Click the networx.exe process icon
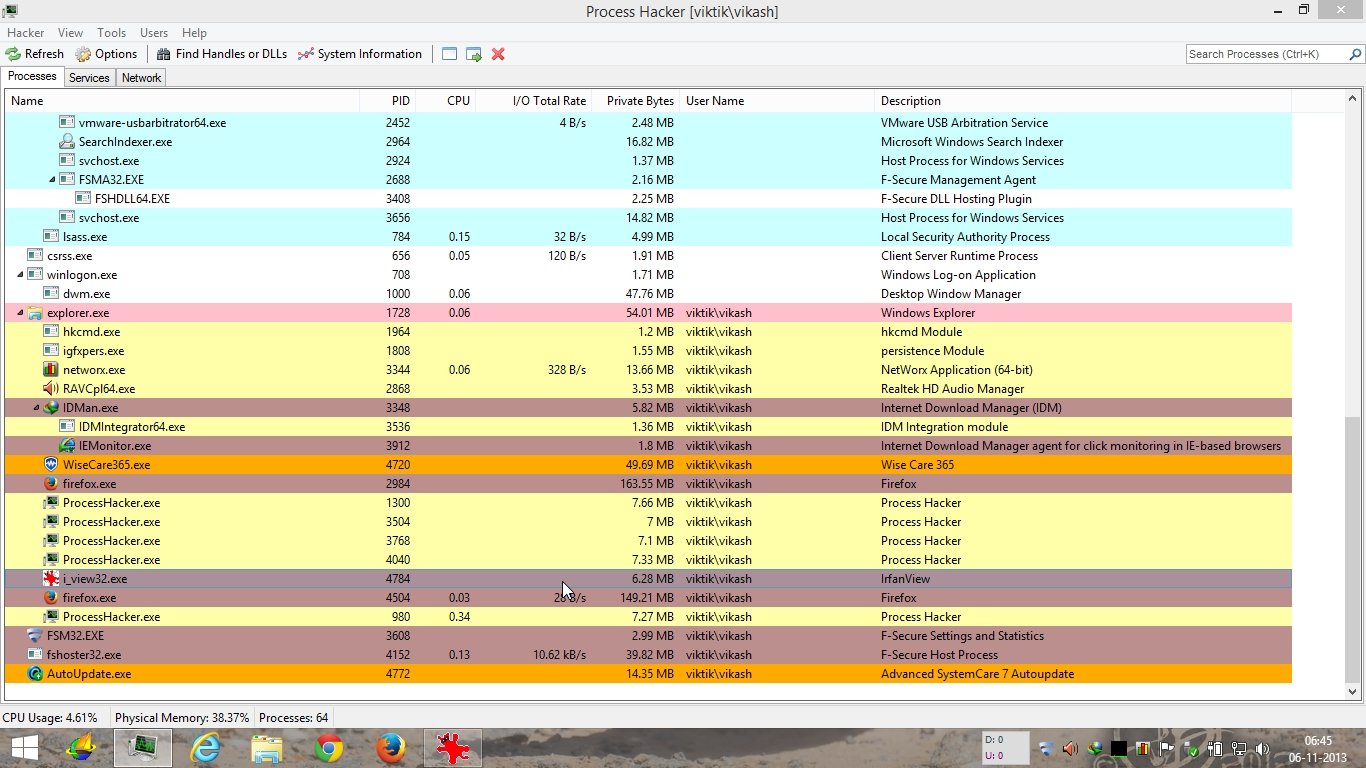Image resolution: width=1366 pixels, height=768 pixels. coord(51,370)
